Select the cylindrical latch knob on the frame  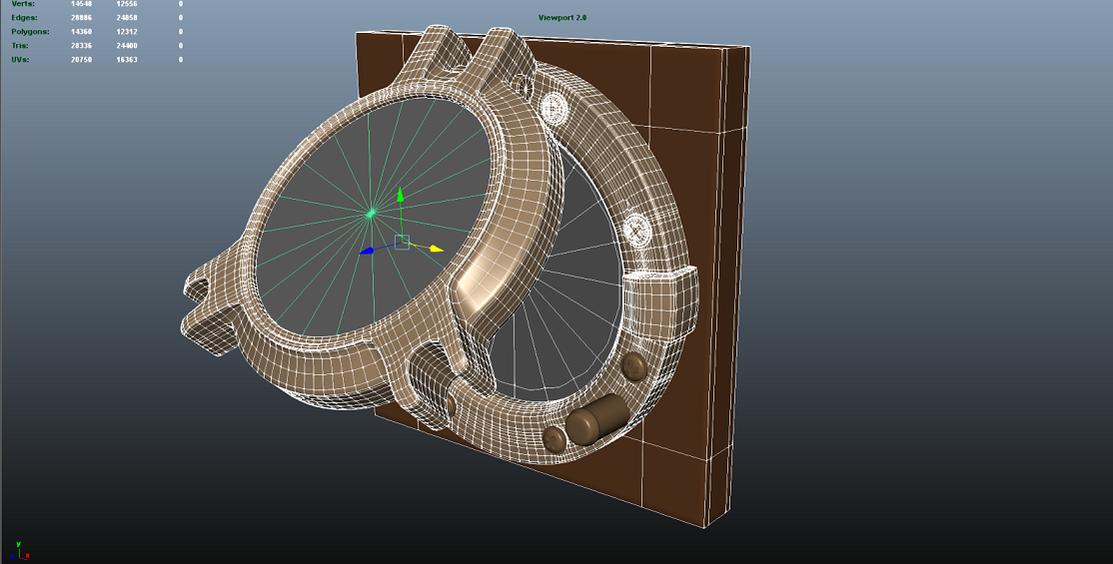[597, 419]
